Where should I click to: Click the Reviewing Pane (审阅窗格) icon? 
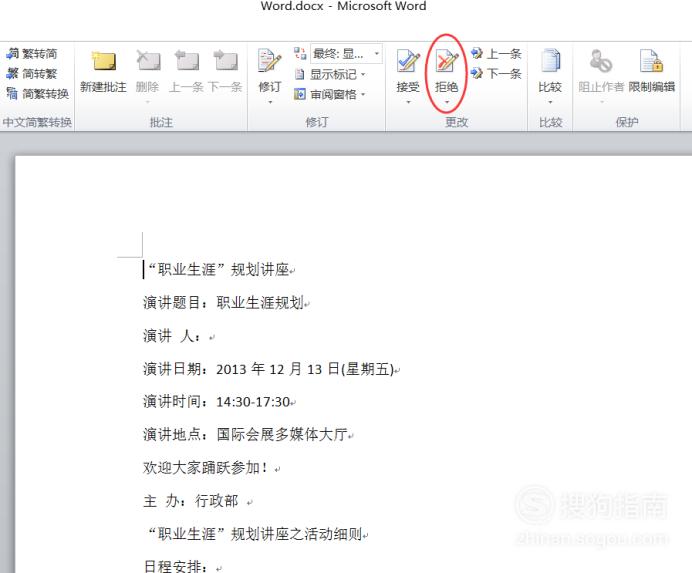(x=300, y=94)
